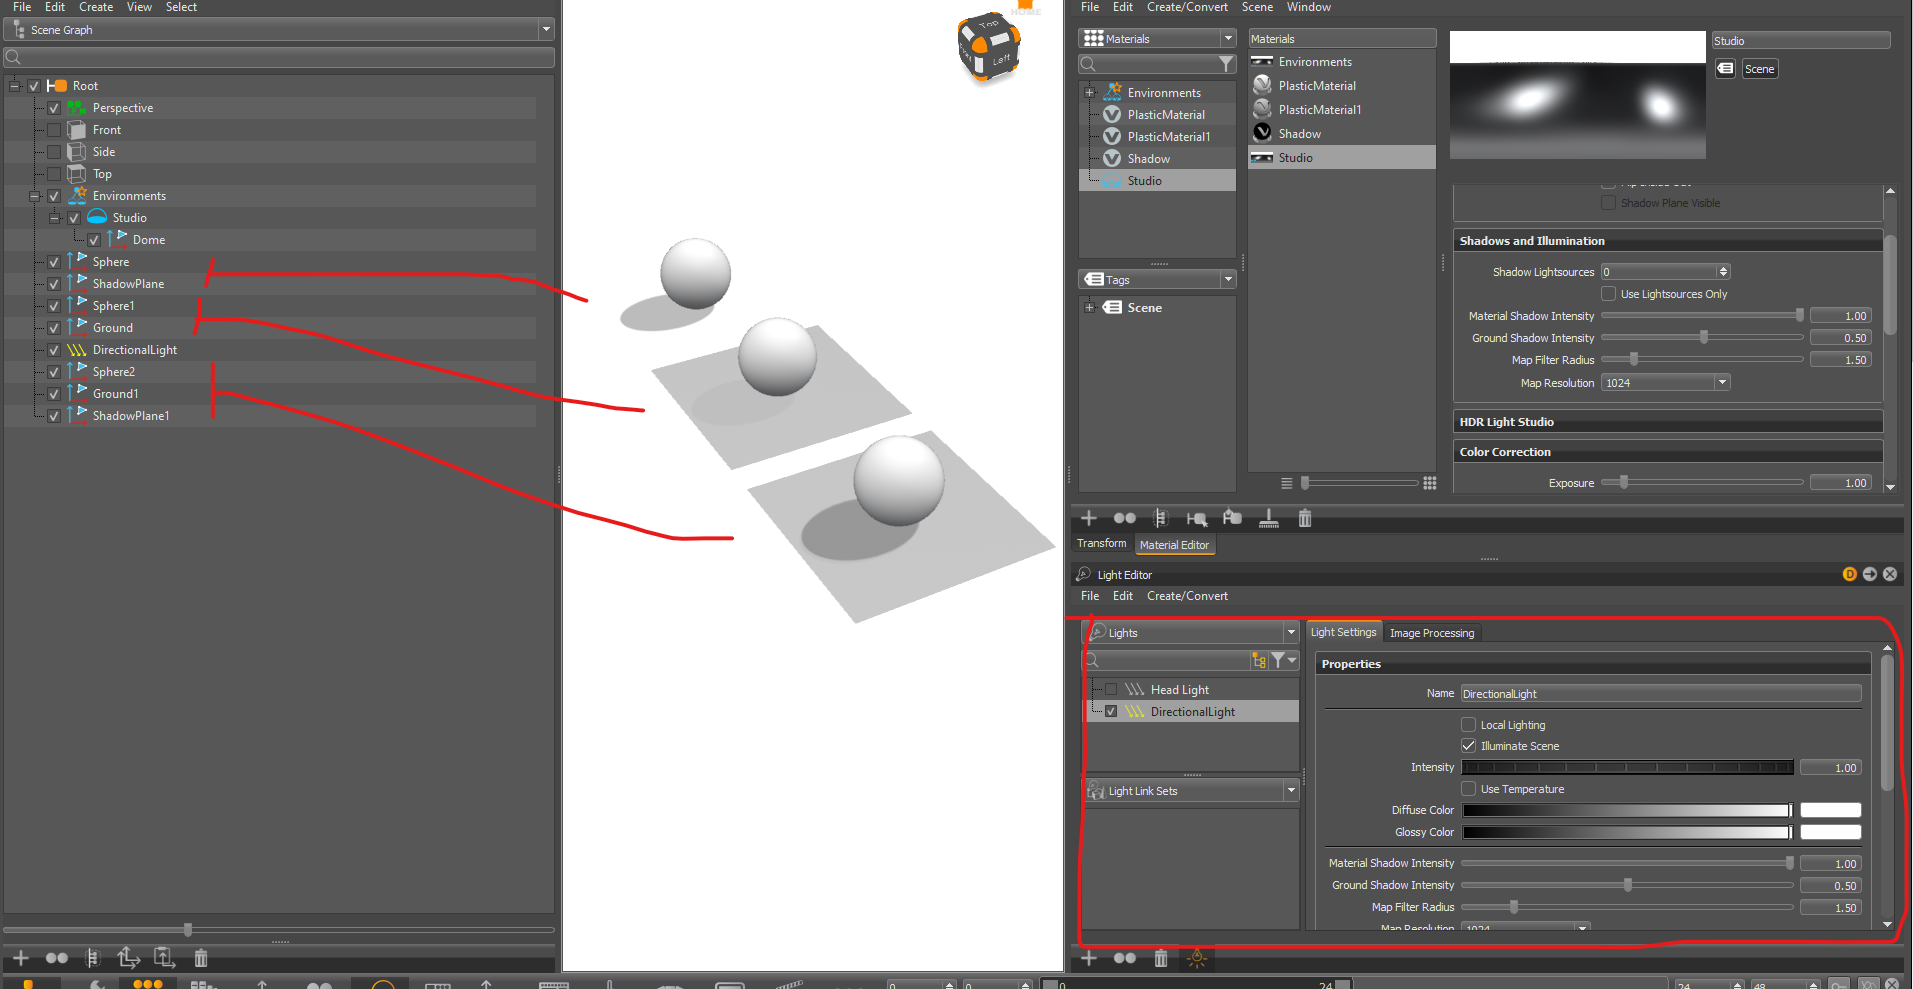The width and height of the screenshot is (1913, 989).
Task: Switch to the Image Processing tab
Action: (1431, 632)
